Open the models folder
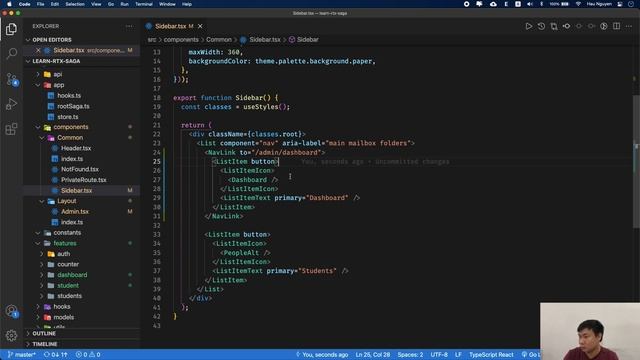The image size is (640, 360). 64,317
